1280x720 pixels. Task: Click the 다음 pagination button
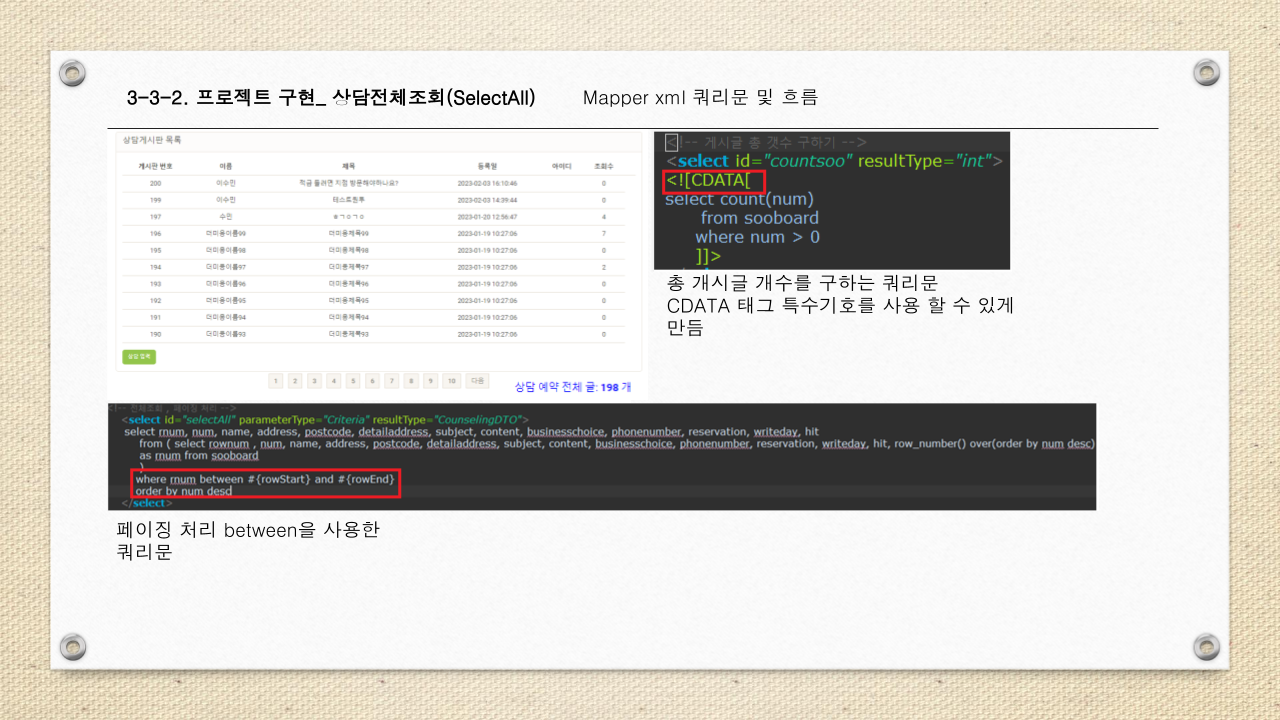tap(476, 381)
